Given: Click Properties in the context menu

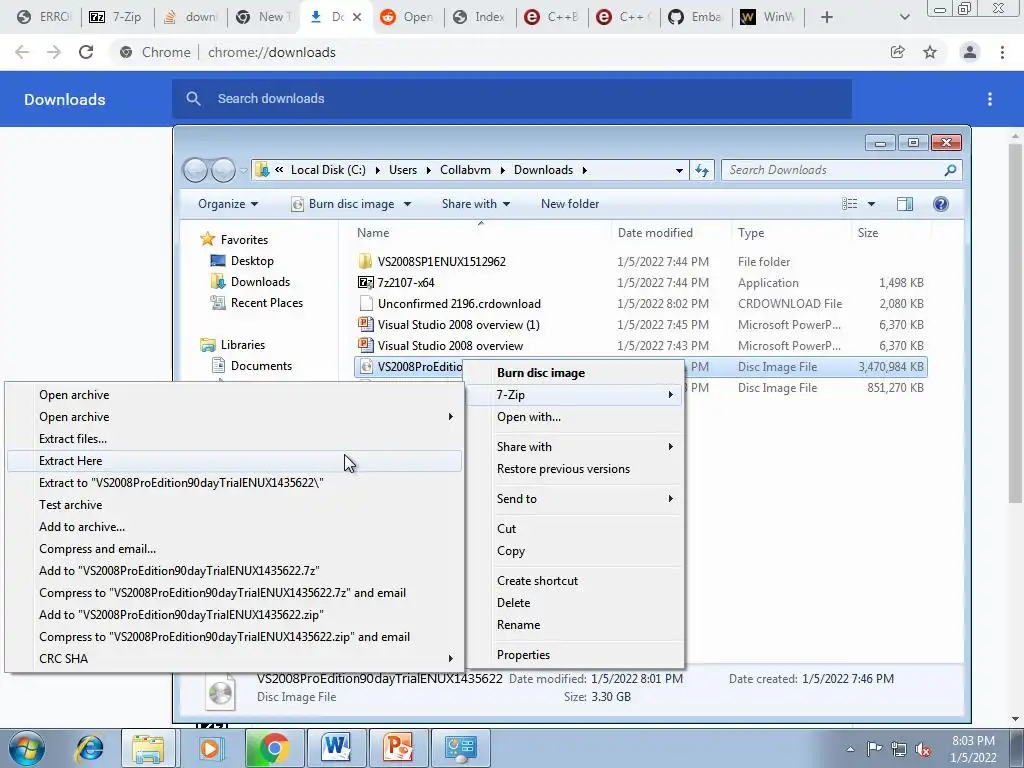Looking at the screenshot, I should [x=575, y=655].
